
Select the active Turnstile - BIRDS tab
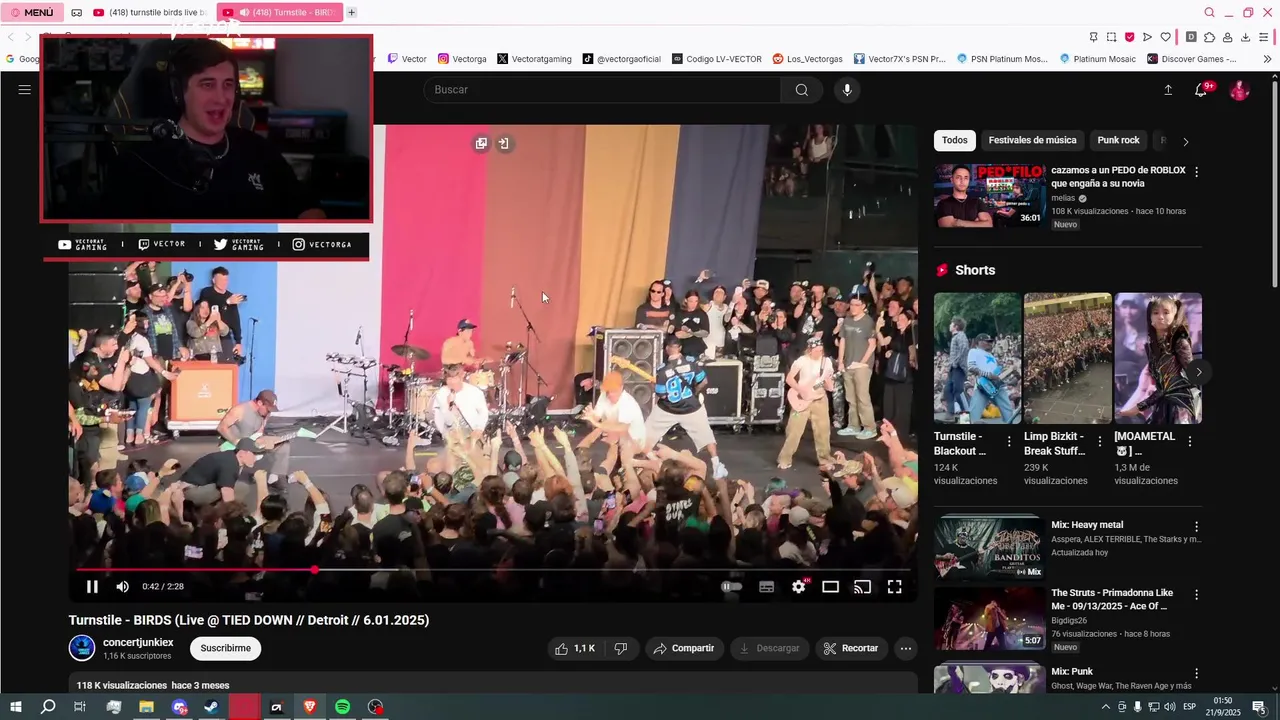[x=280, y=12]
